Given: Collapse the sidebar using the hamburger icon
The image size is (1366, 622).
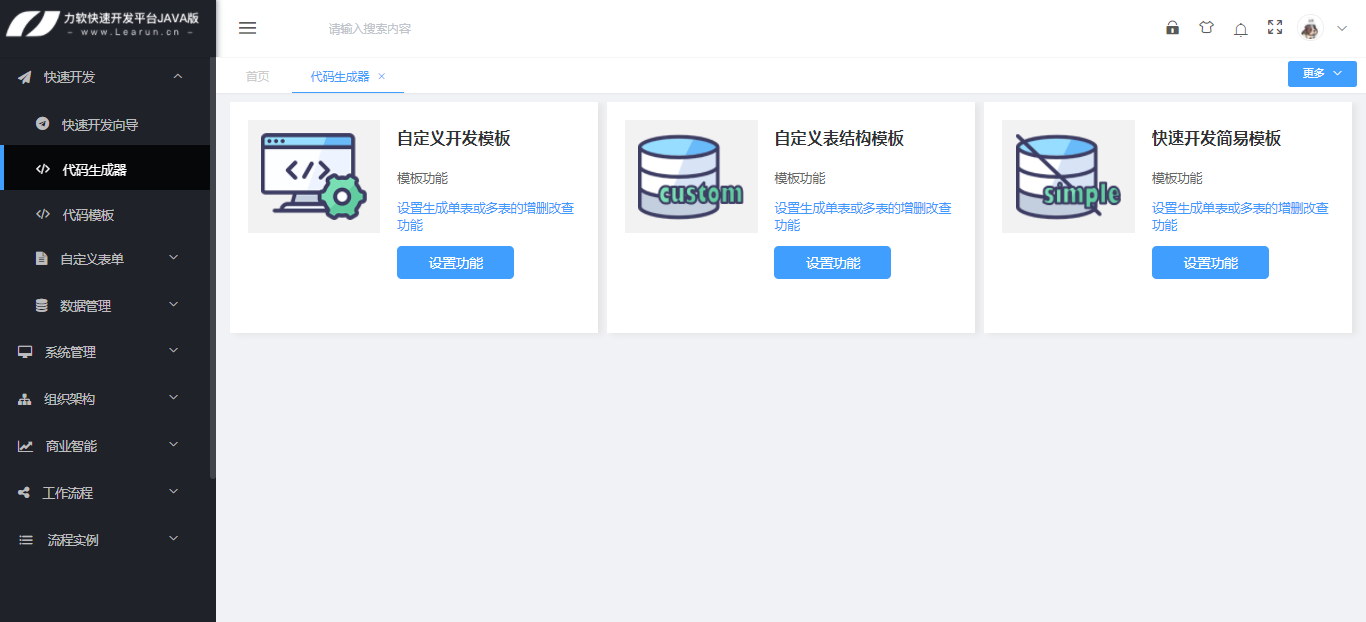Looking at the screenshot, I should (247, 28).
